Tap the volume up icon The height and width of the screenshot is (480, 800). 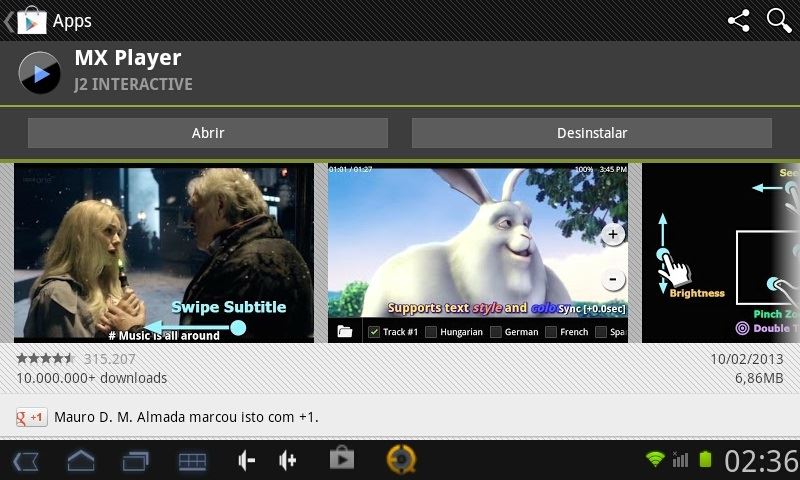(x=288, y=461)
